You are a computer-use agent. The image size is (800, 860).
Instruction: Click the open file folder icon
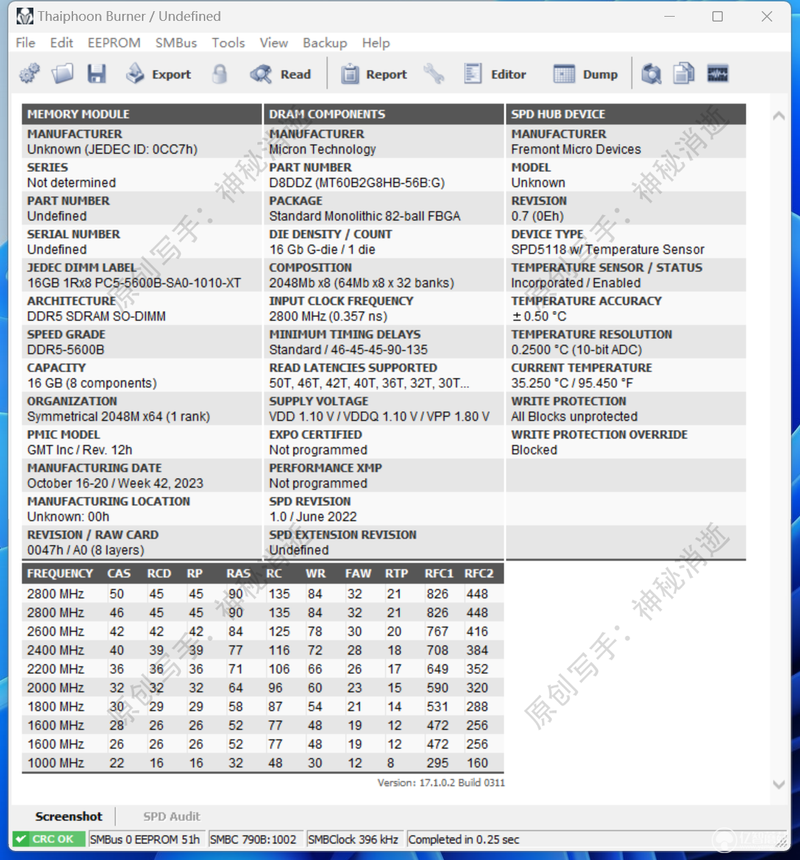[63, 73]
